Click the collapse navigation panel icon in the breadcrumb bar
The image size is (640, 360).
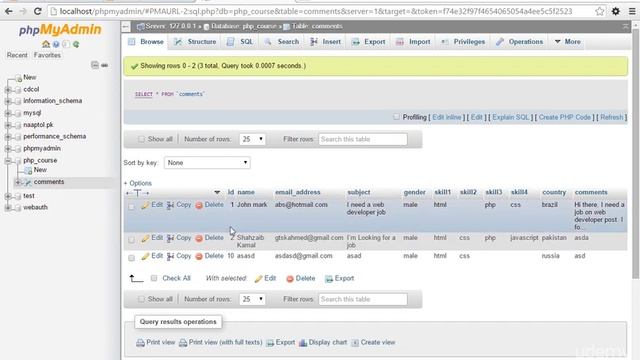(x=126, y=27)
